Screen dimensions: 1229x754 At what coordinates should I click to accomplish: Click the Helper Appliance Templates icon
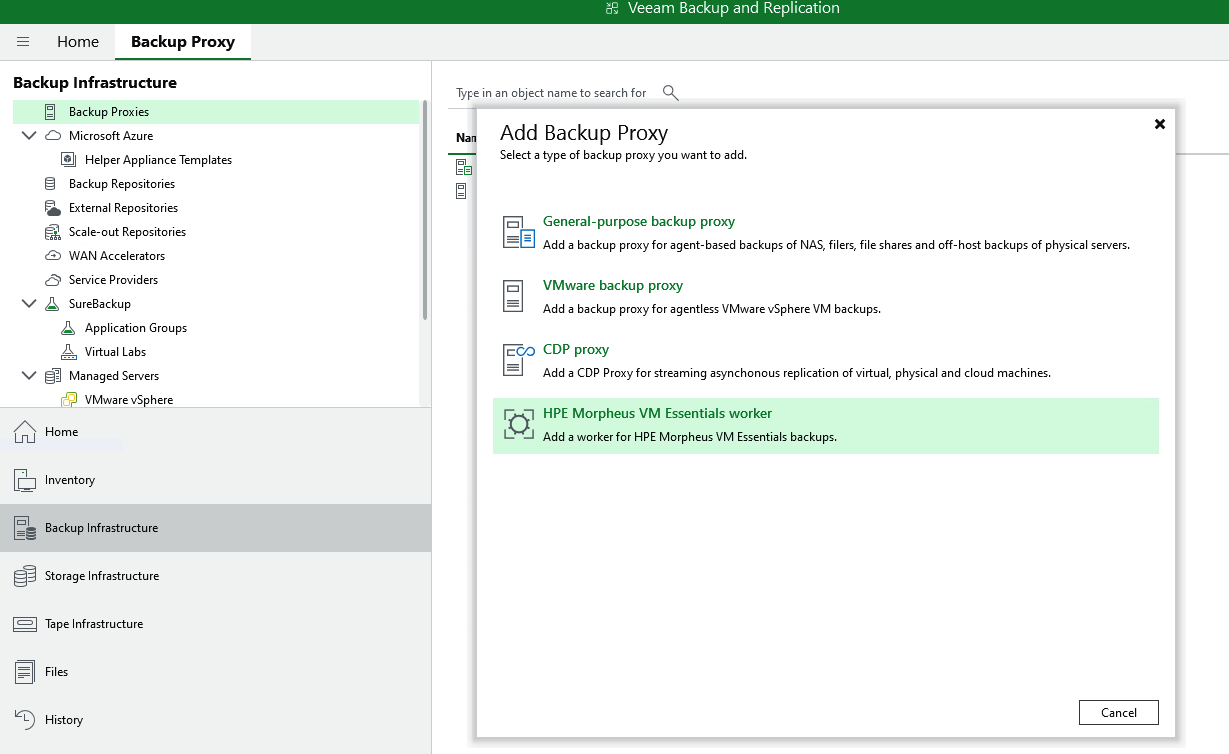point(69,160)
